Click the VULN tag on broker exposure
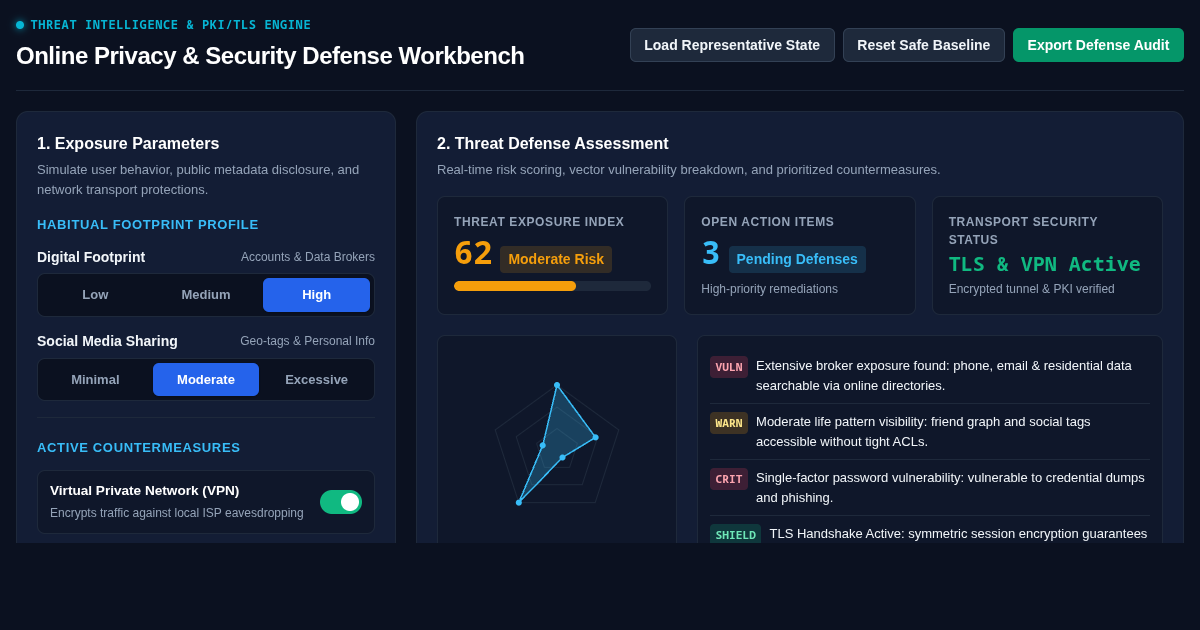This screenshot has width=1200, height=630. (729, 367)
